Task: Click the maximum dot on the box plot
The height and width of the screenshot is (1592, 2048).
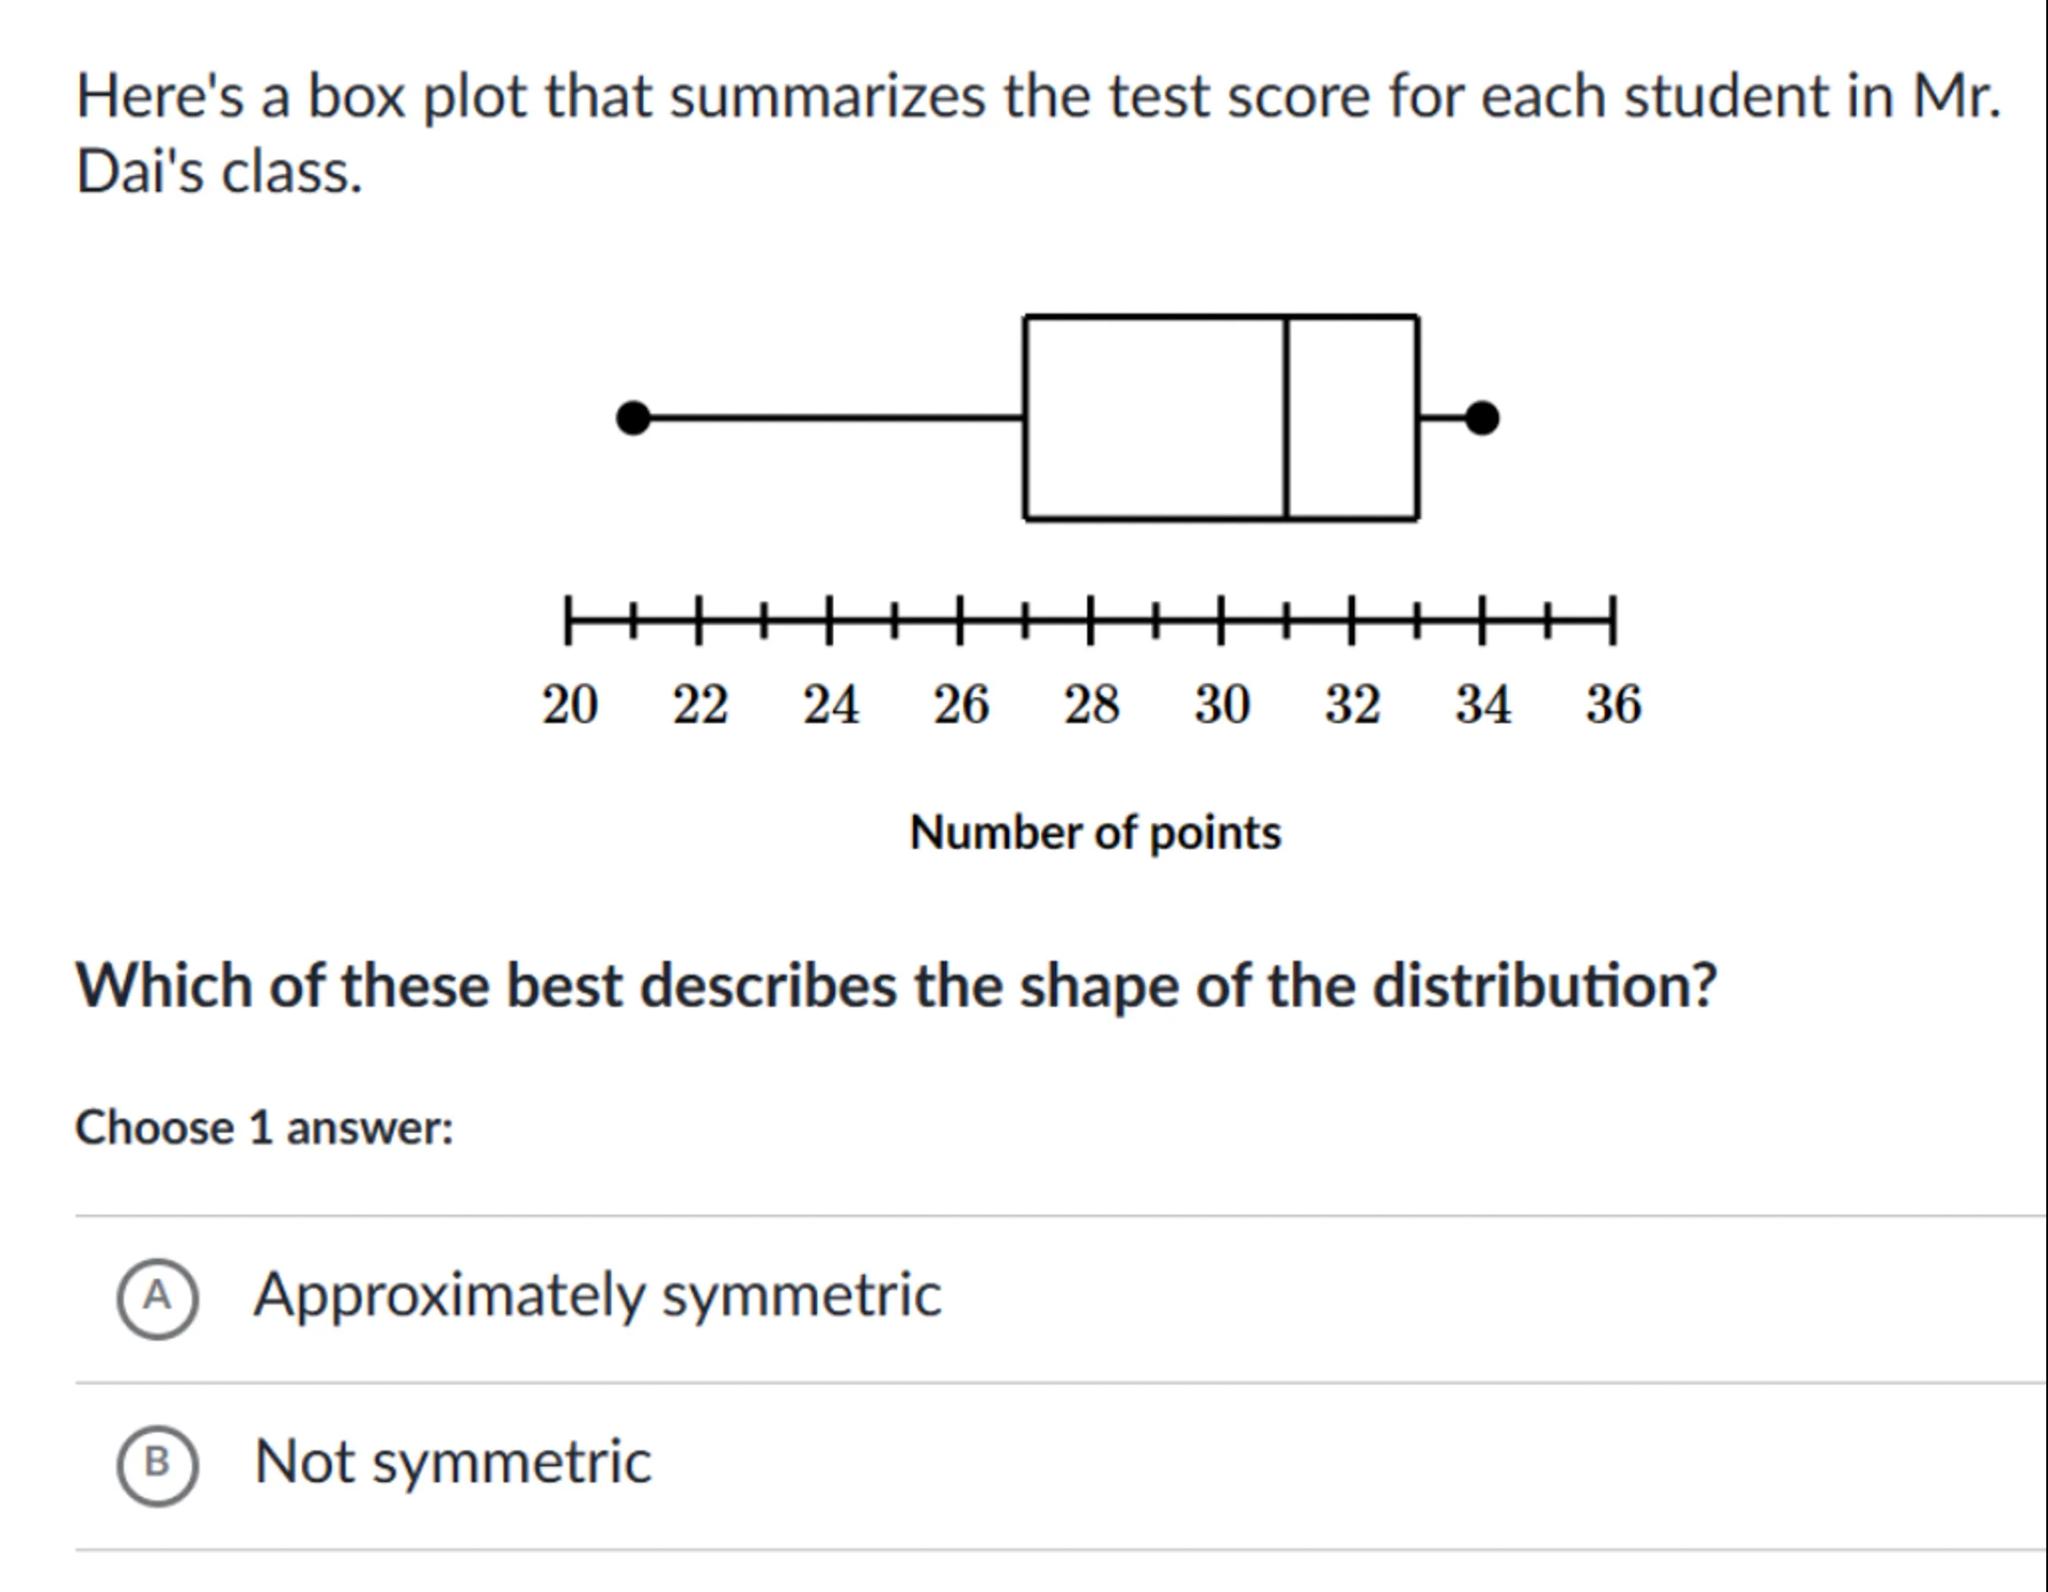Action: pyautogui.click(x=1482, y=418)
